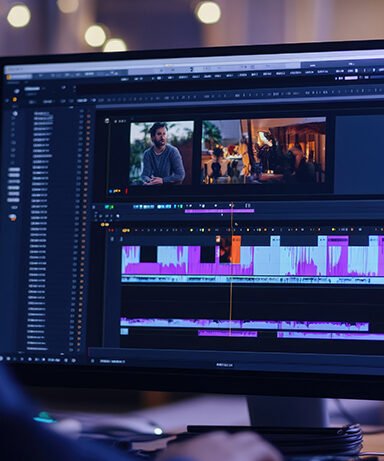Viewport: 384px width, 461px height.
Task: Click the orange circle icon in the title bar
Action: coord(8,77)
